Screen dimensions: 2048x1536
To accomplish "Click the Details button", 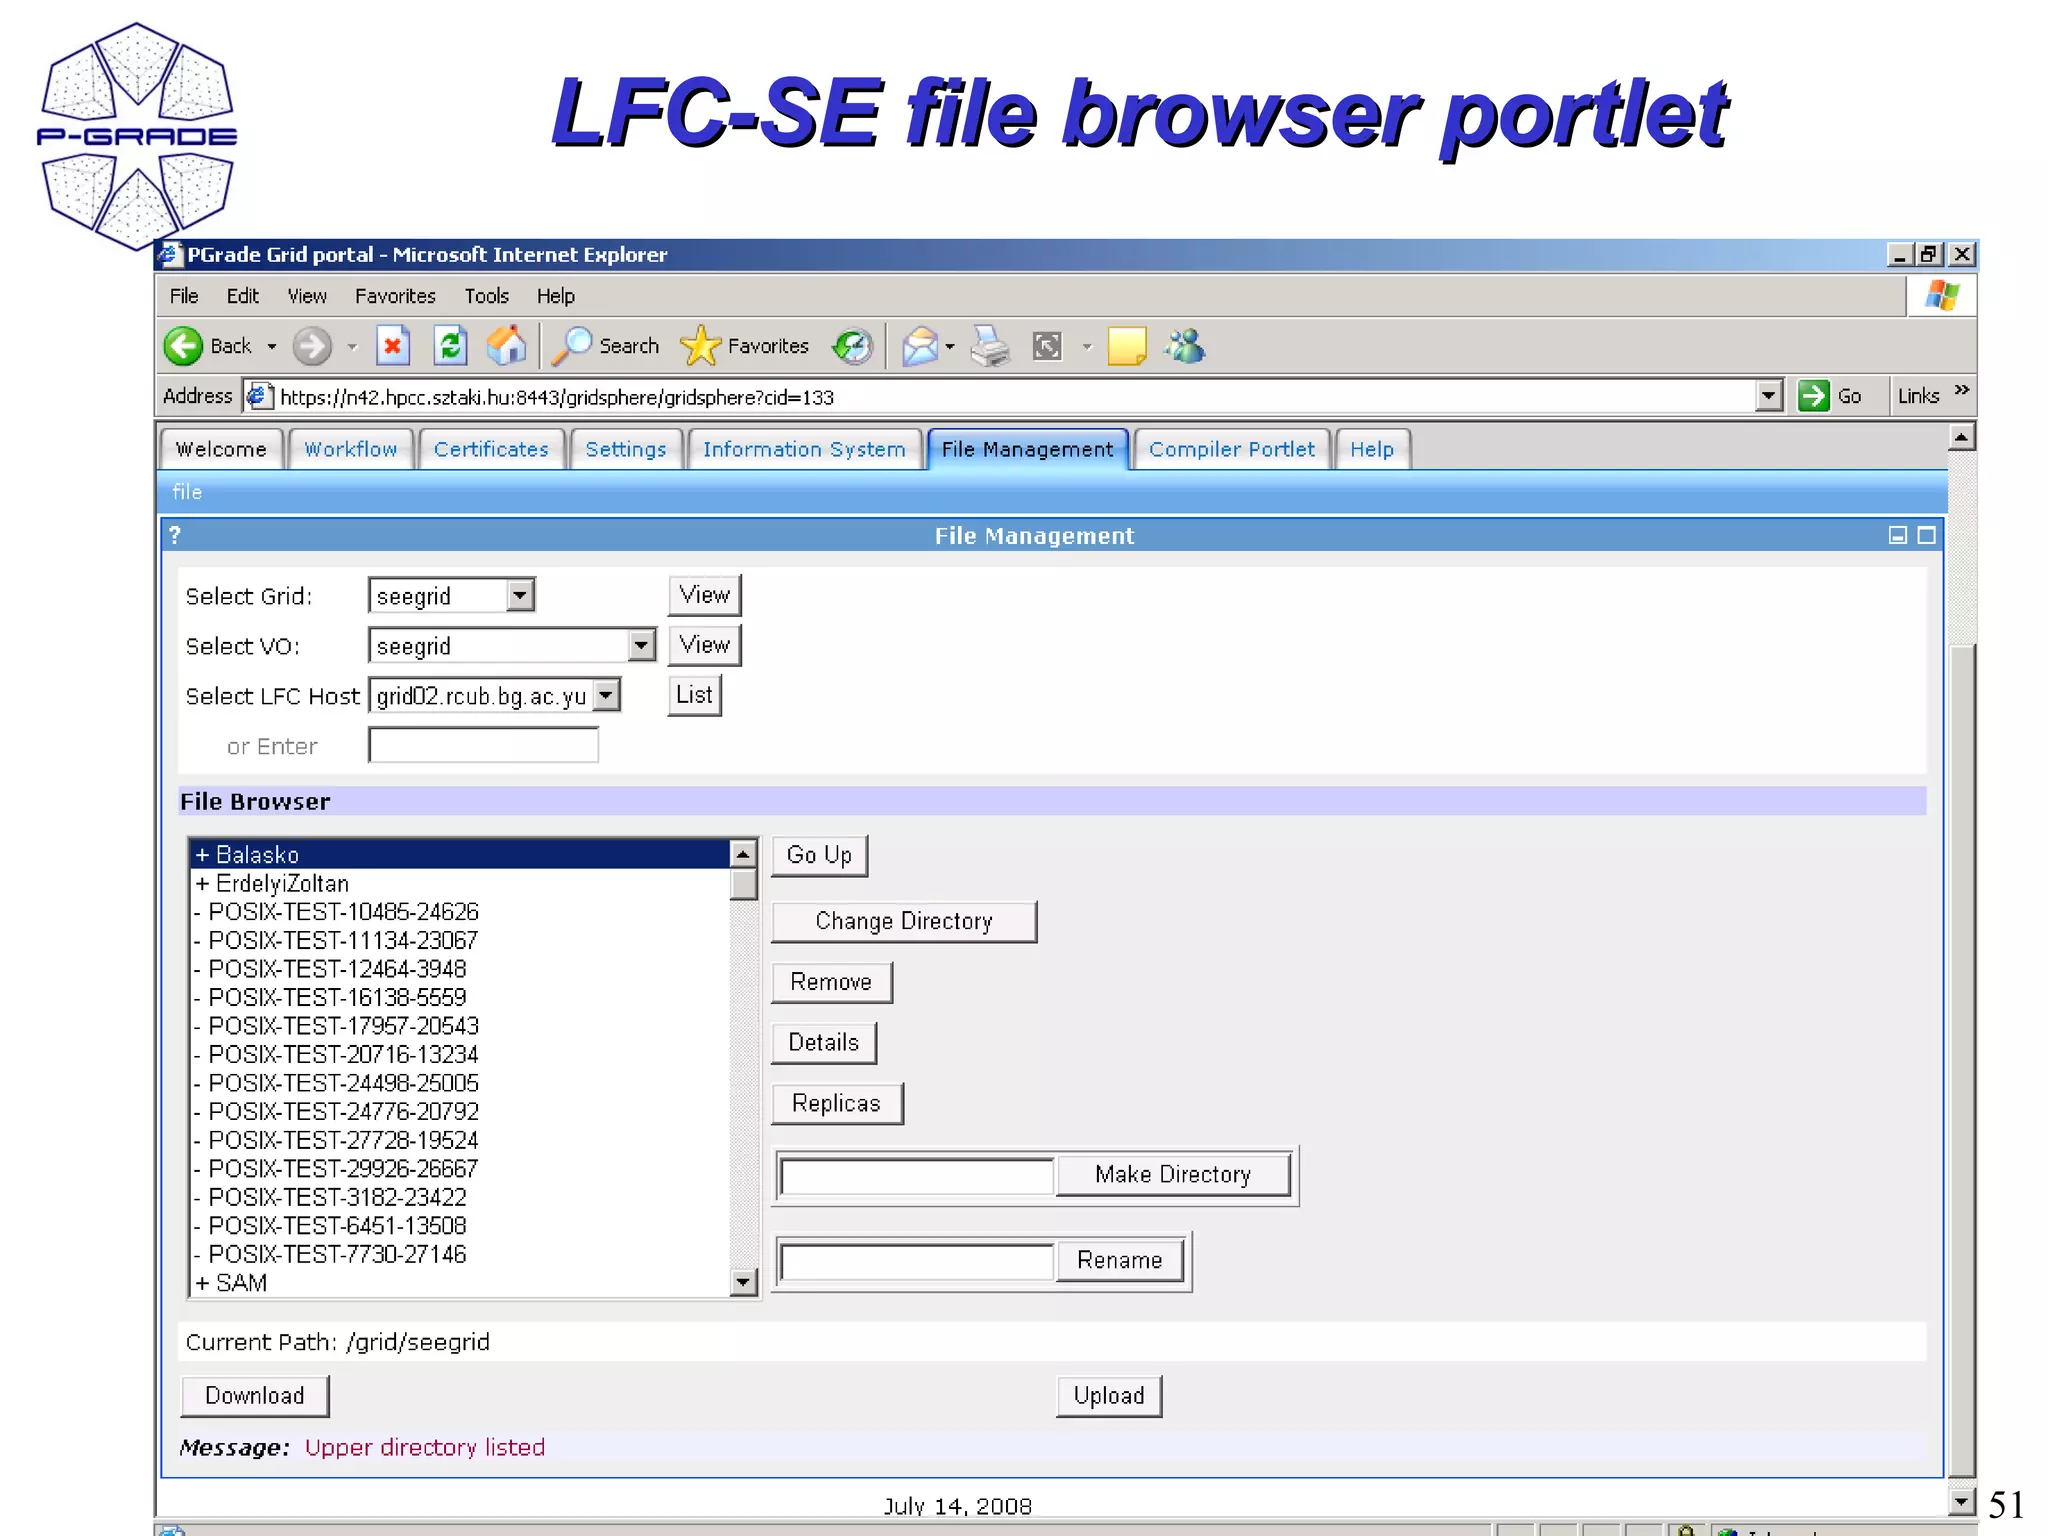I will point(824,1043).
